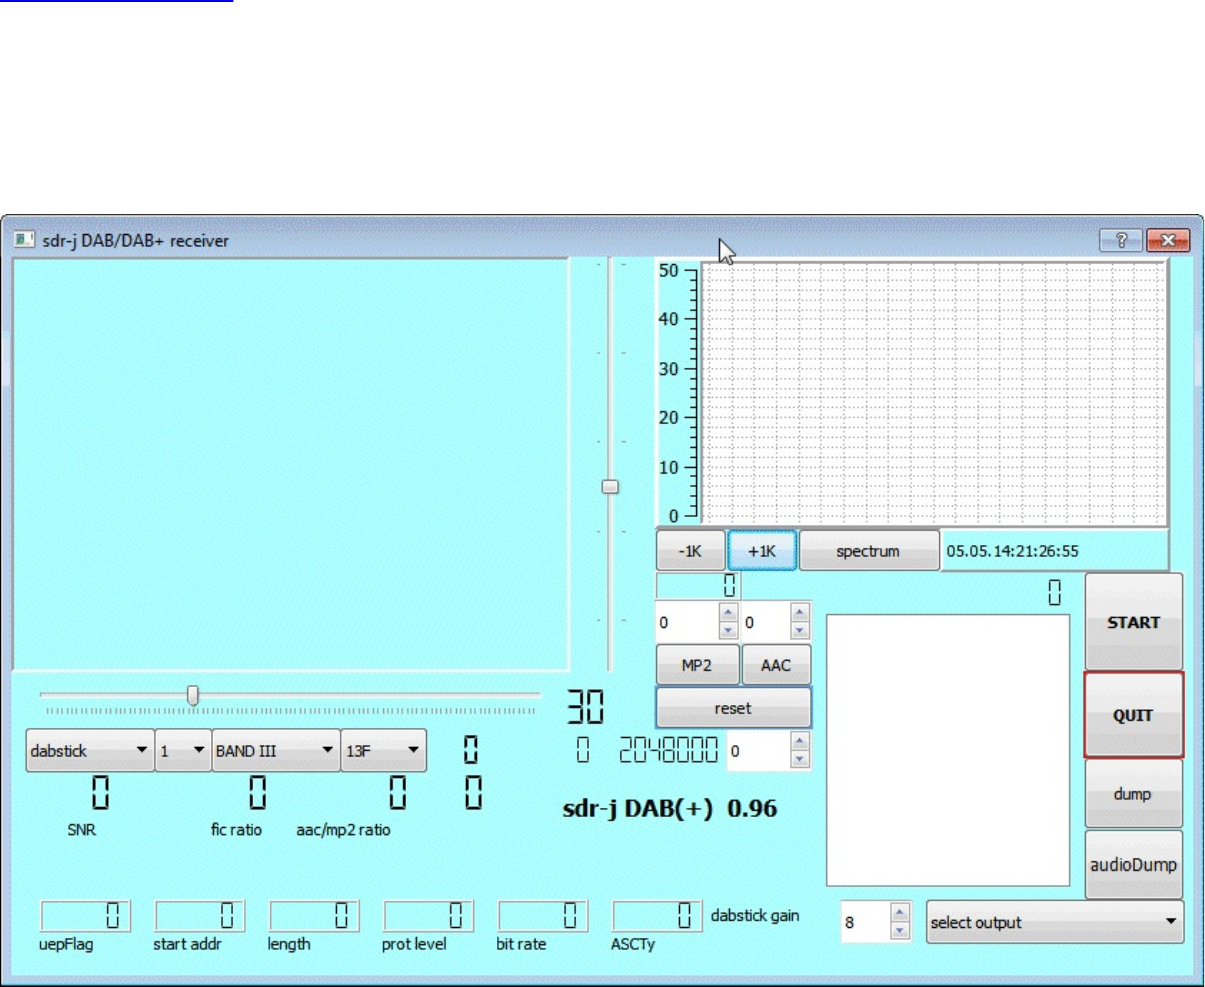1205x987 pixels.
Task: Click the length LCD display
Action: point(314,915)
